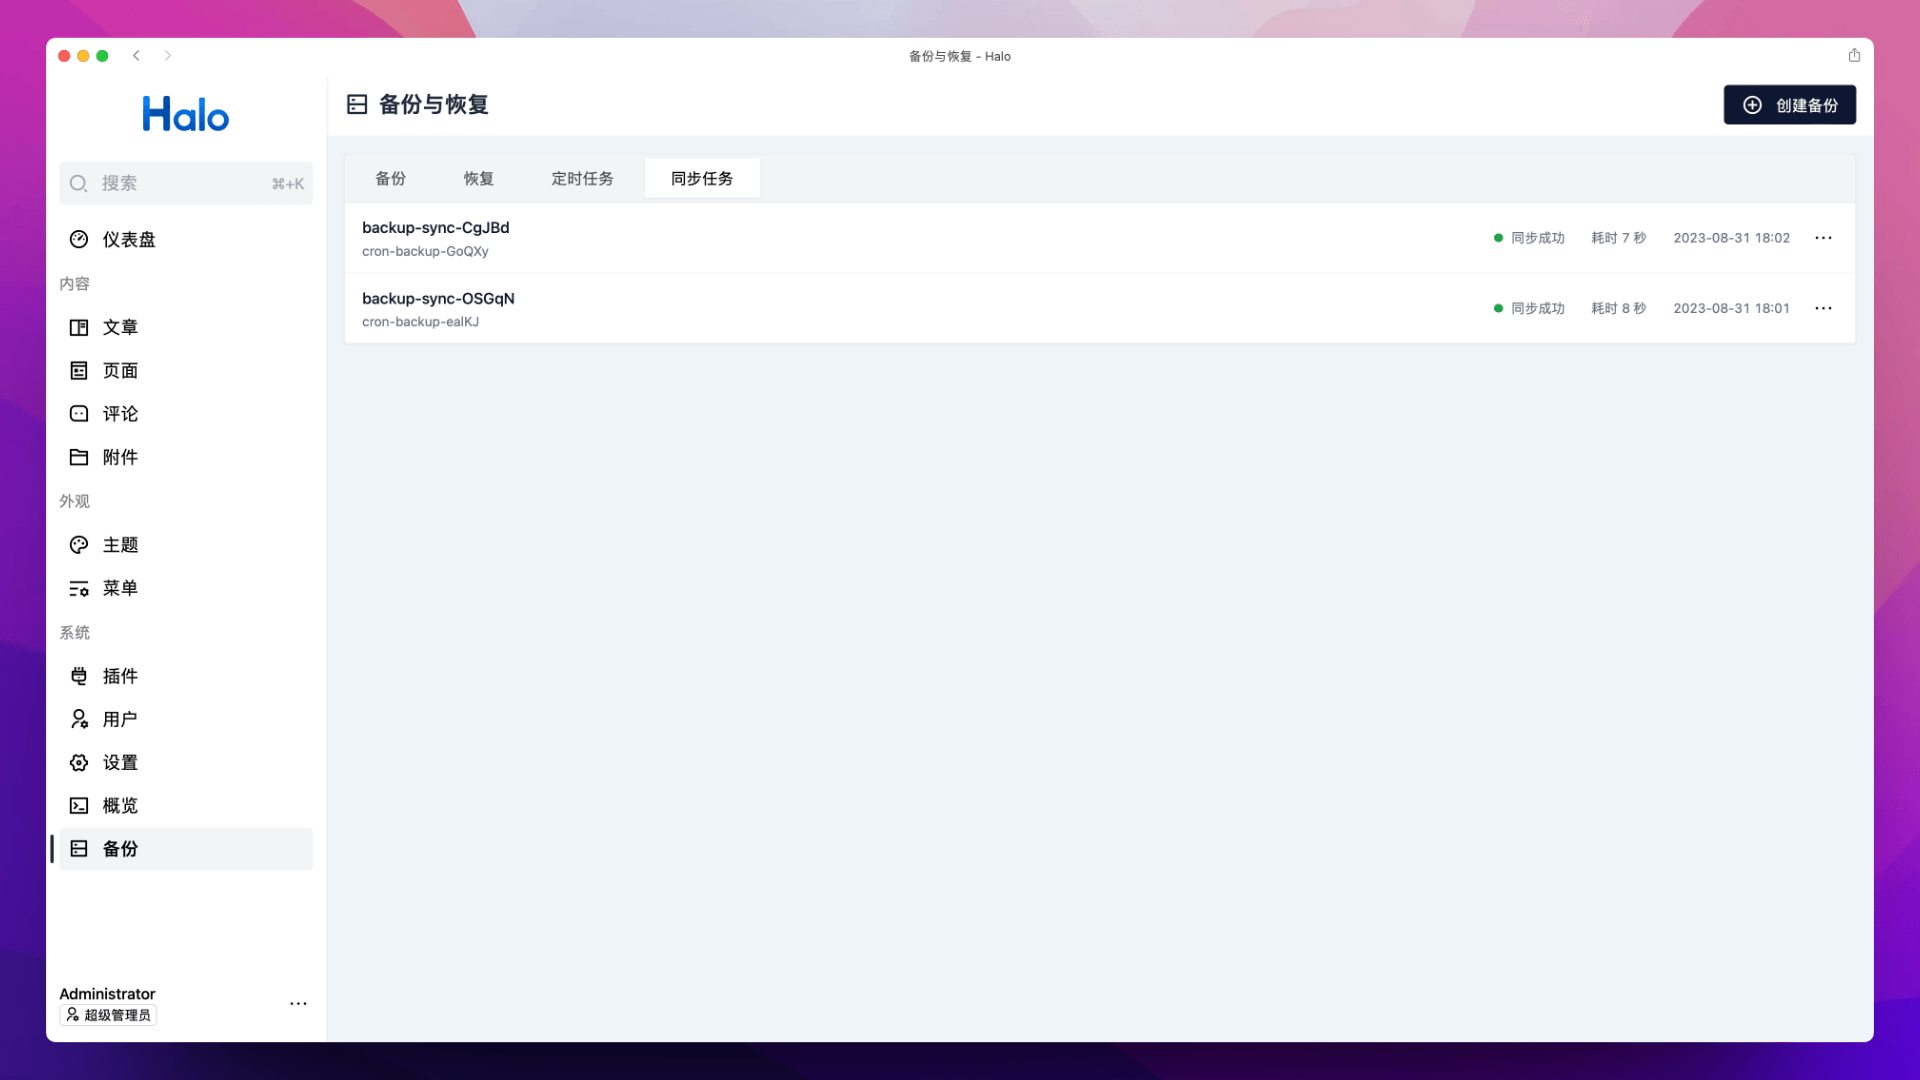
Task: Click the search magnifier icon
Action: tap(78, 183)
